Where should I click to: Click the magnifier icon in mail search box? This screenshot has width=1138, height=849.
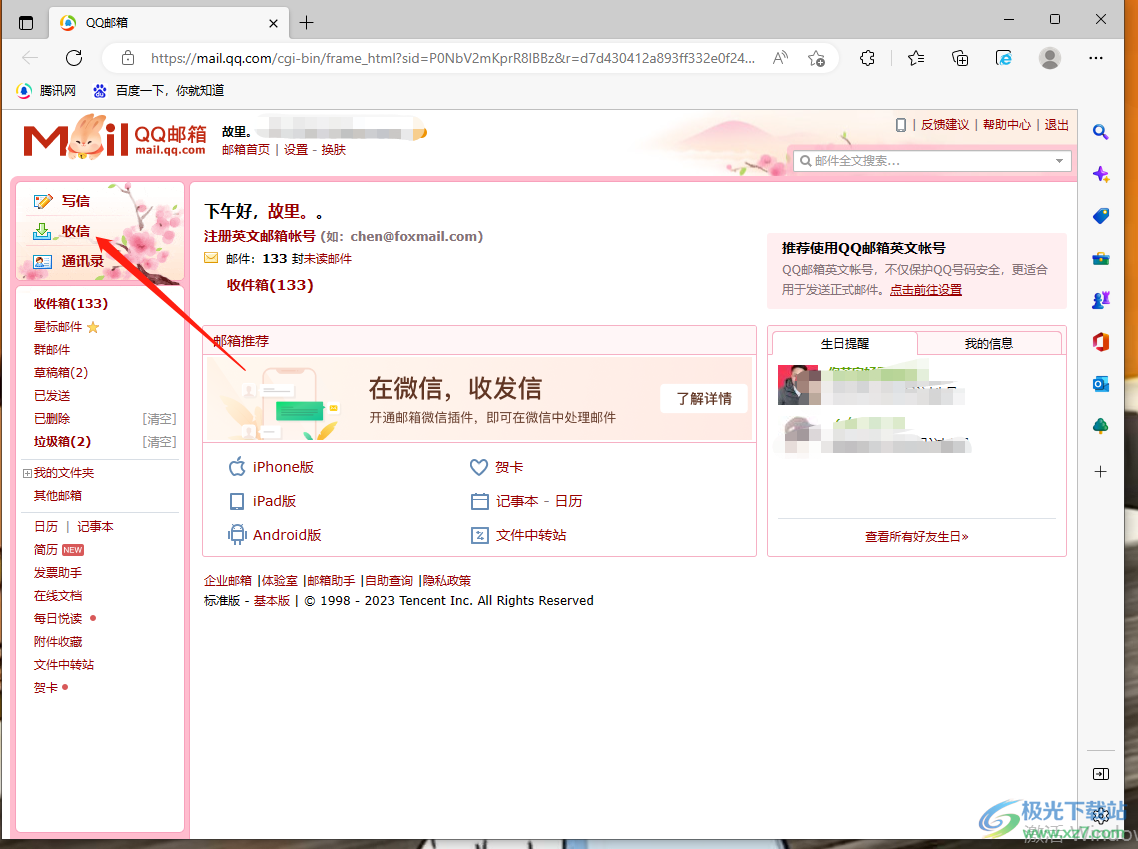tap(806, 161)
